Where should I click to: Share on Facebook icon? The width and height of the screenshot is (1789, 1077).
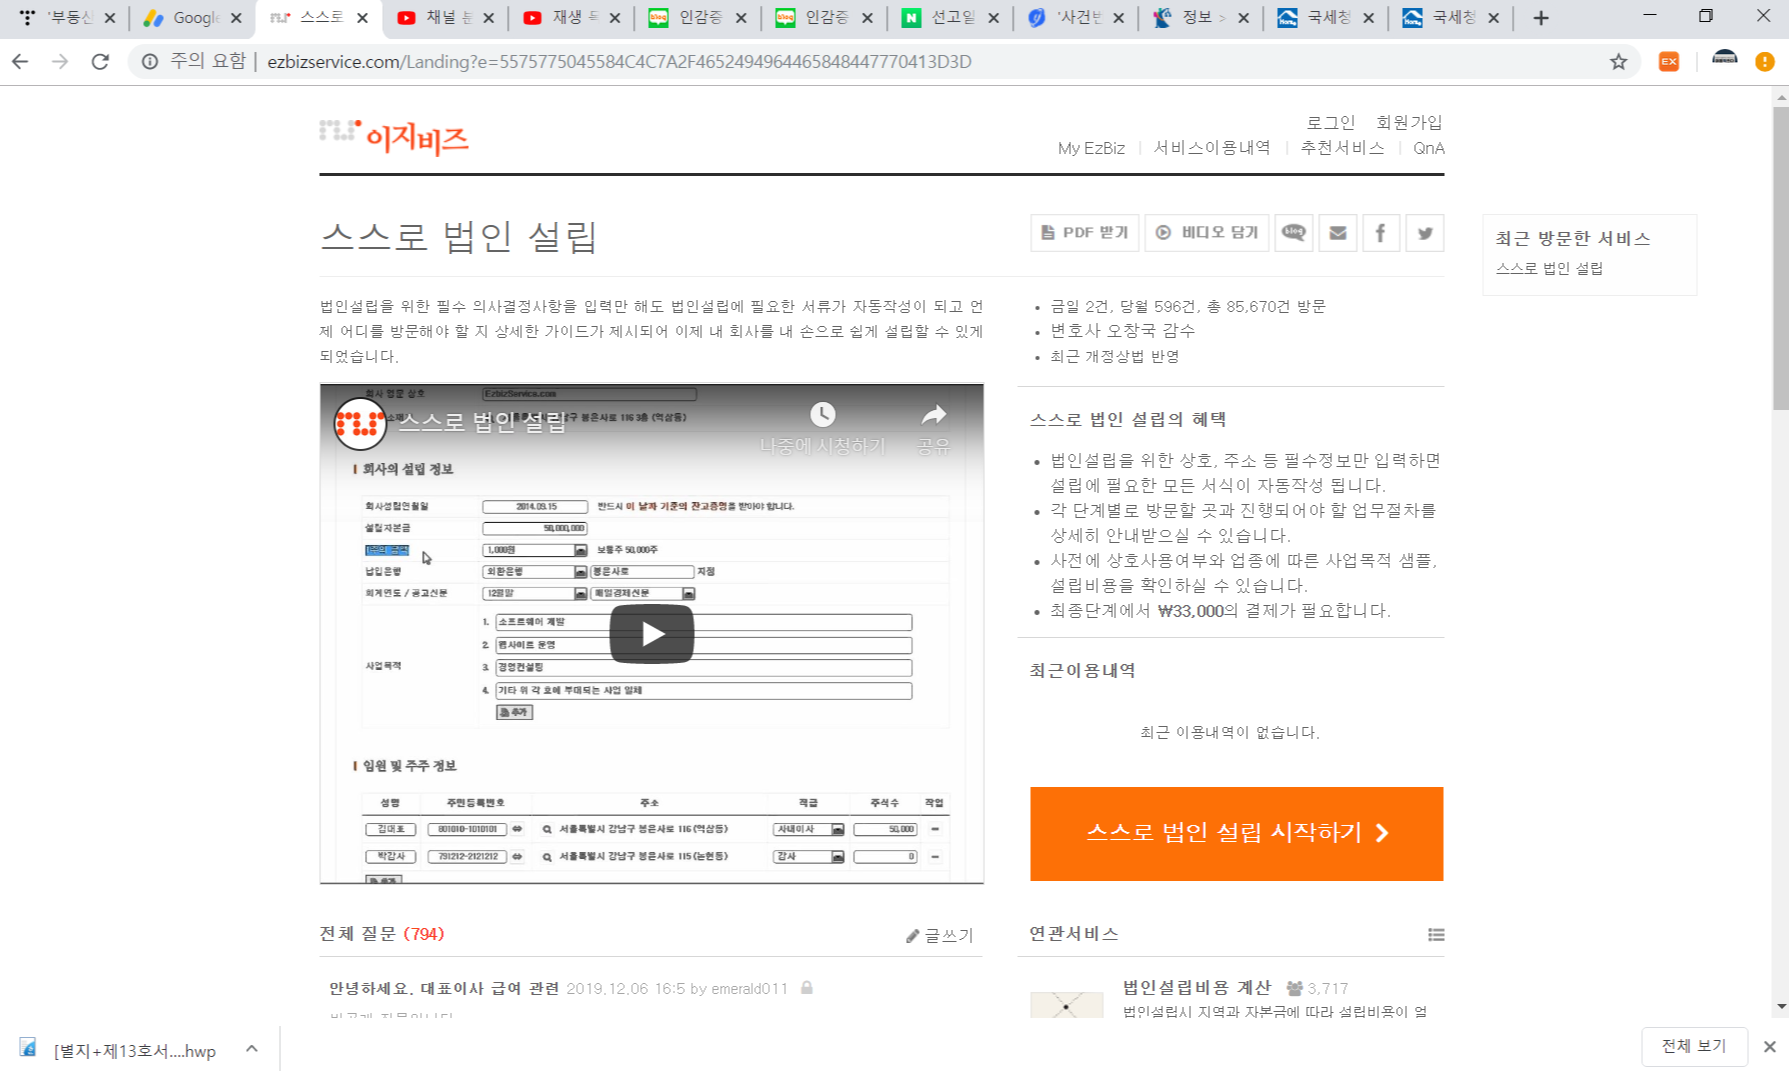1381,233
